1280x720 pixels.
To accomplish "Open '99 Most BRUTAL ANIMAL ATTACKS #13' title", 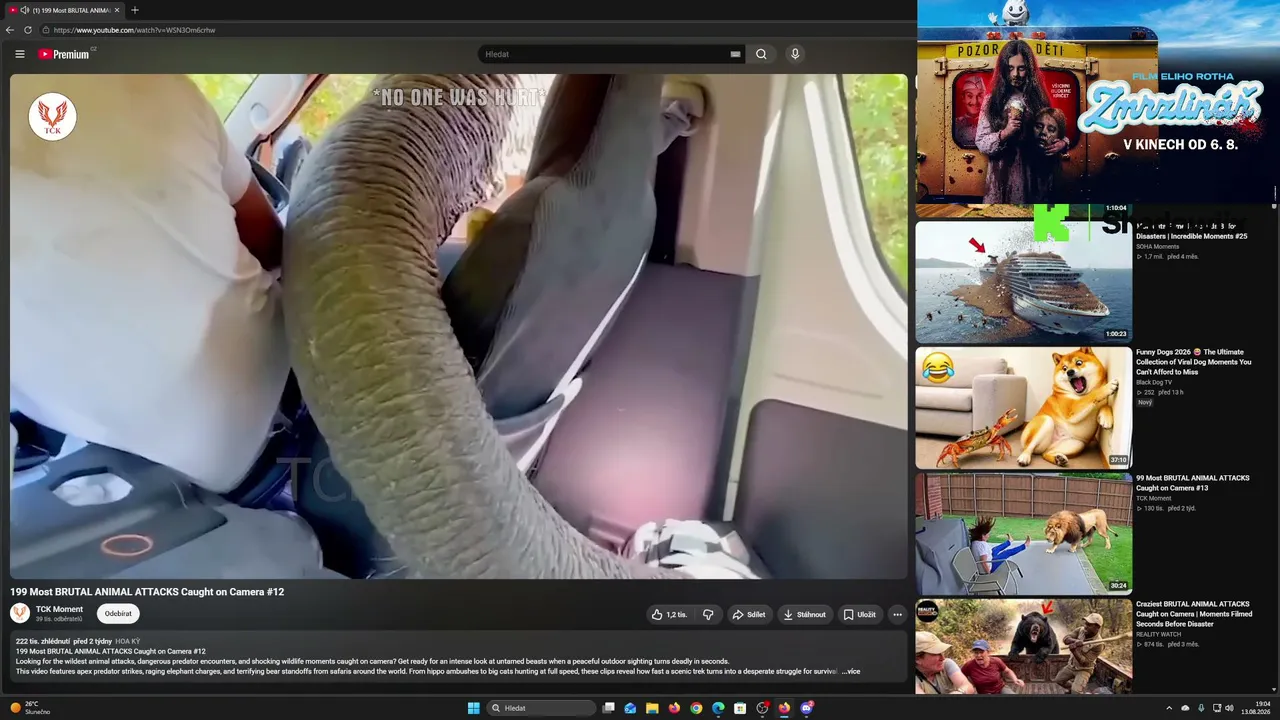I will (x=1193, y=483).
